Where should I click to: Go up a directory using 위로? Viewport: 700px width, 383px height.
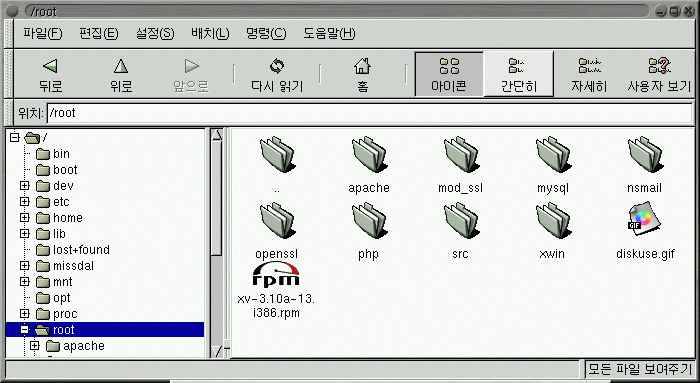tap(121, 75)
